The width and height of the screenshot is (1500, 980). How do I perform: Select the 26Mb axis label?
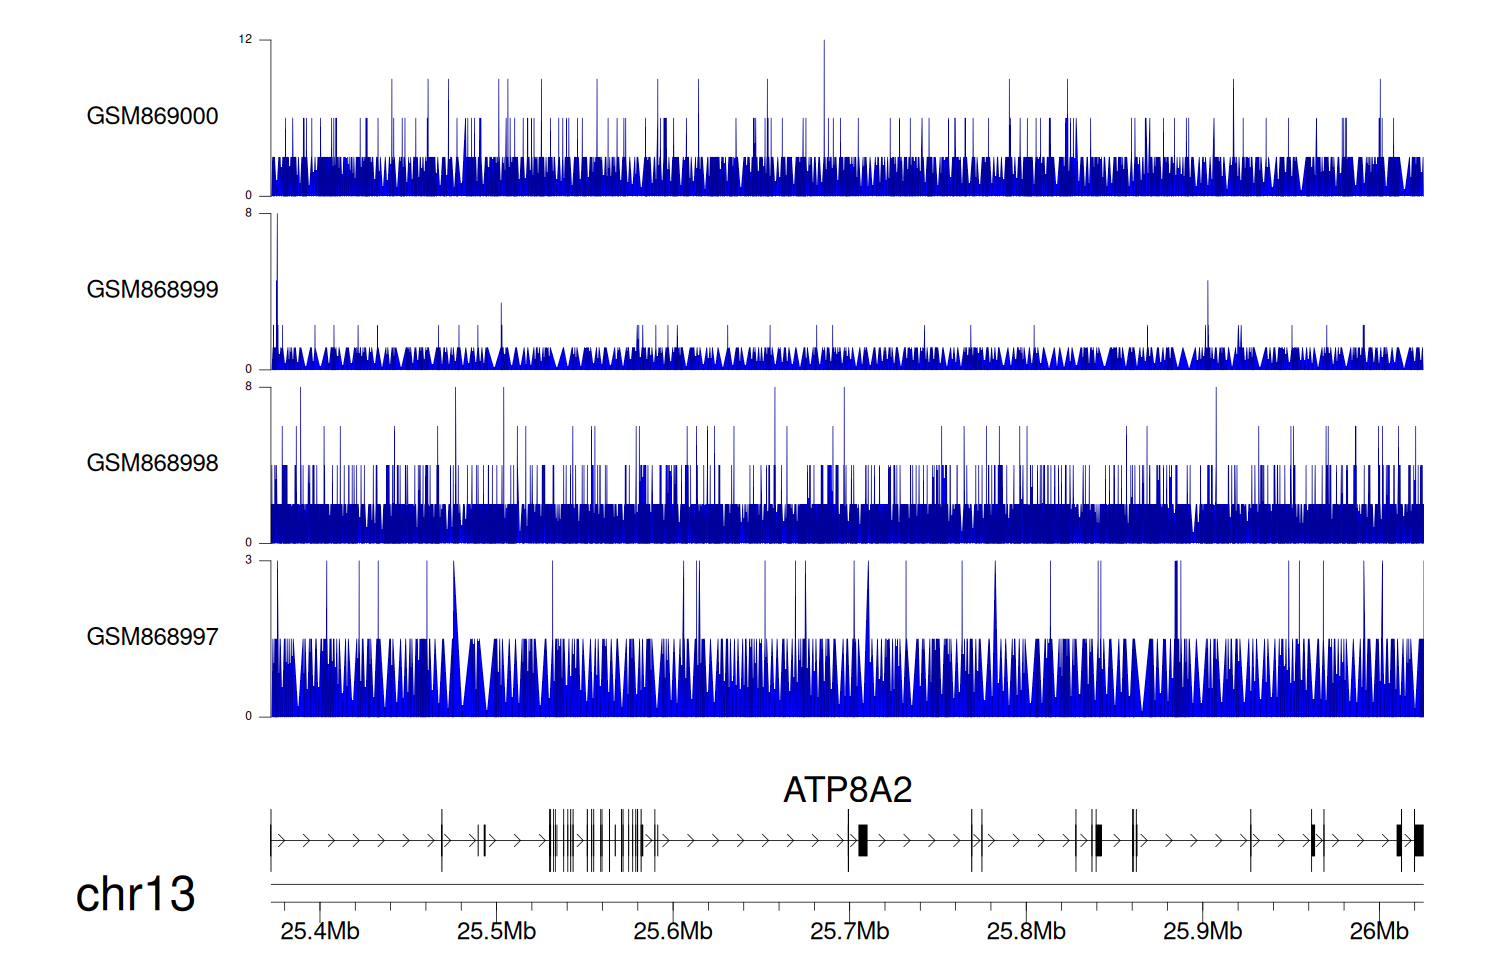click(x=1378, y=931)
